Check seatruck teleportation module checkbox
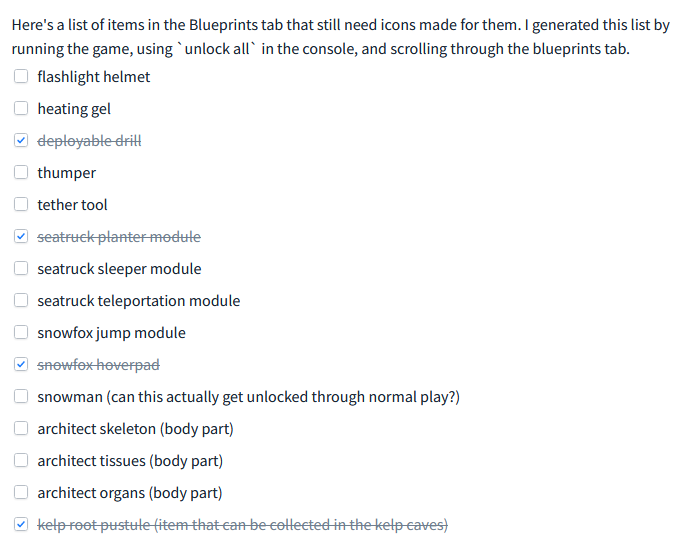Screen dimensions: 687x541 pos(21,300)
